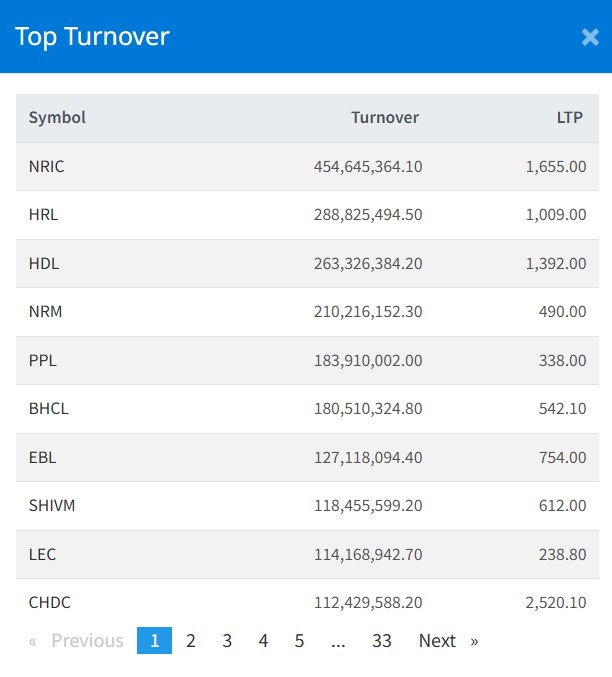
Task: Open page 3 of results
Action: coord(227,641)
